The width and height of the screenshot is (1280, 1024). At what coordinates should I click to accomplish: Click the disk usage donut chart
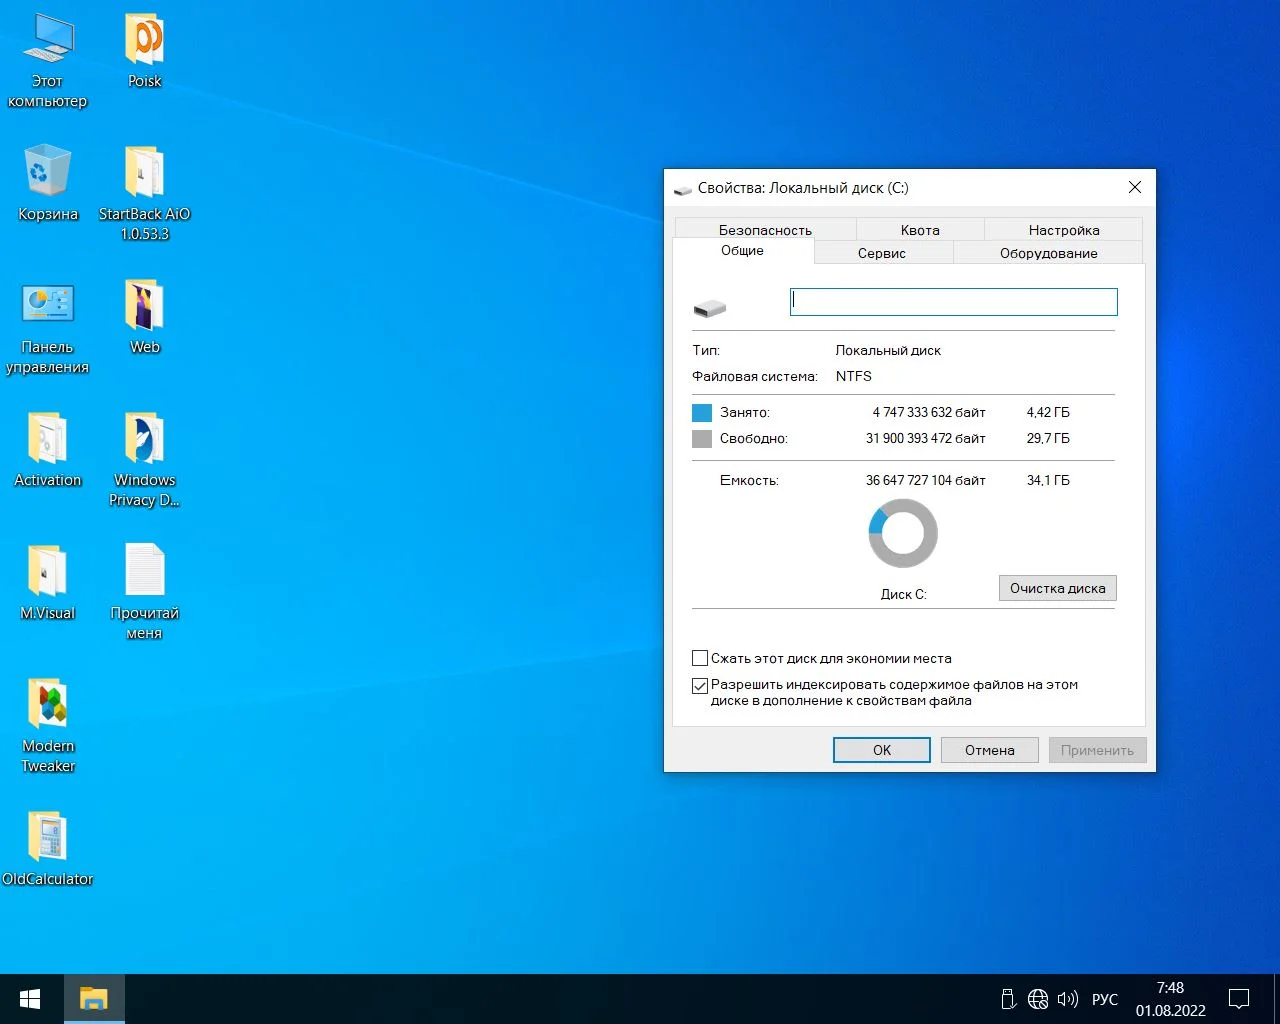tap(903, 534)
